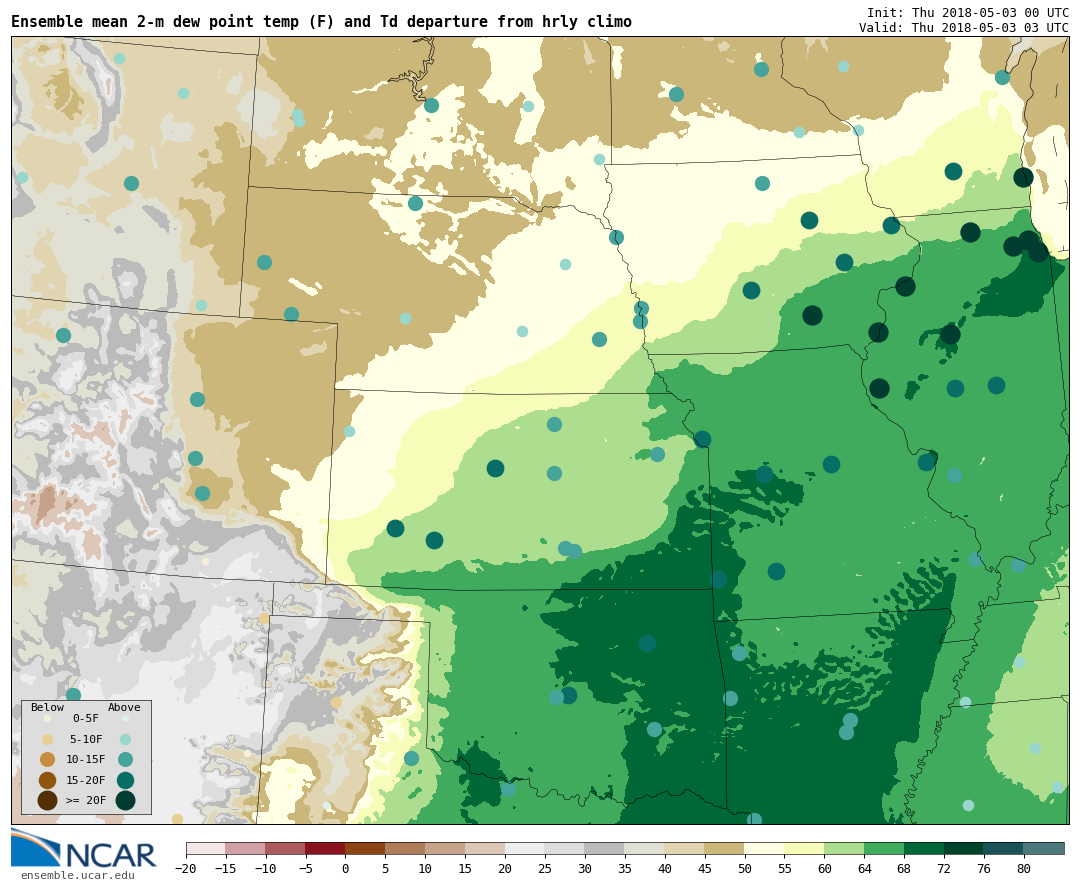The height and width of the screenshot is (887, 1080).
Task: Click the '35' colorbar tick label
Action: [625, 868]
